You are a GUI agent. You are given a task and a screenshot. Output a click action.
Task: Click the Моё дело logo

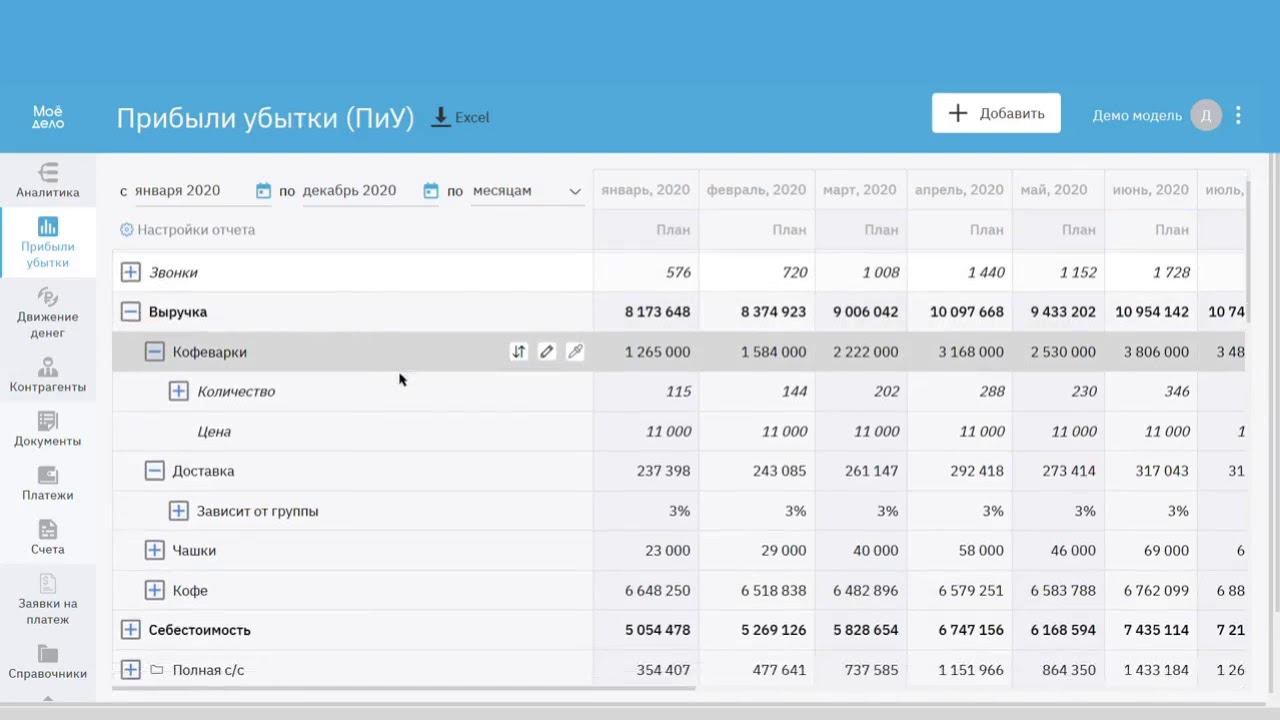(x=48, y=117)
